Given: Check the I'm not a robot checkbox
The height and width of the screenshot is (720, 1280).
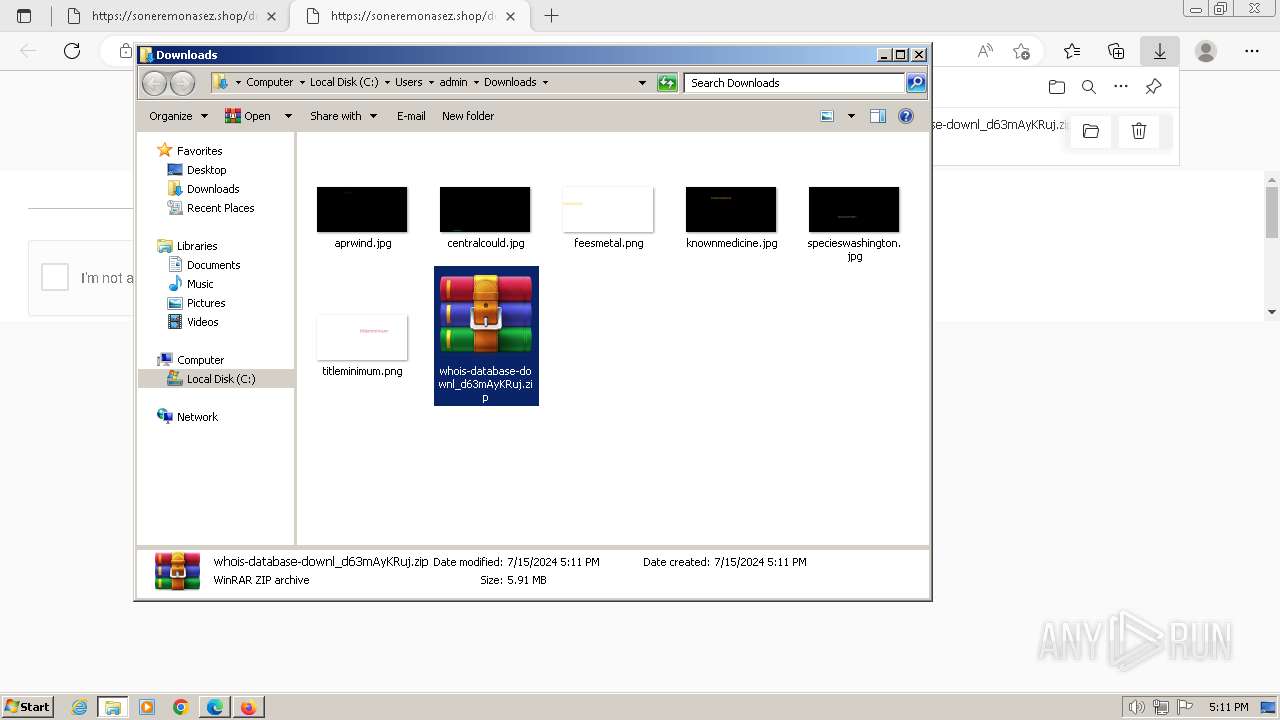Looking at the screenshot, I should (x=55, y=277).
